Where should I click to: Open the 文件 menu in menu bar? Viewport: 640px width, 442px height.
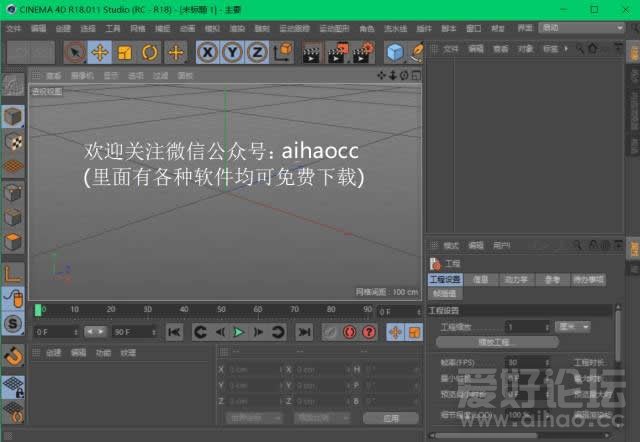[14, 28]
